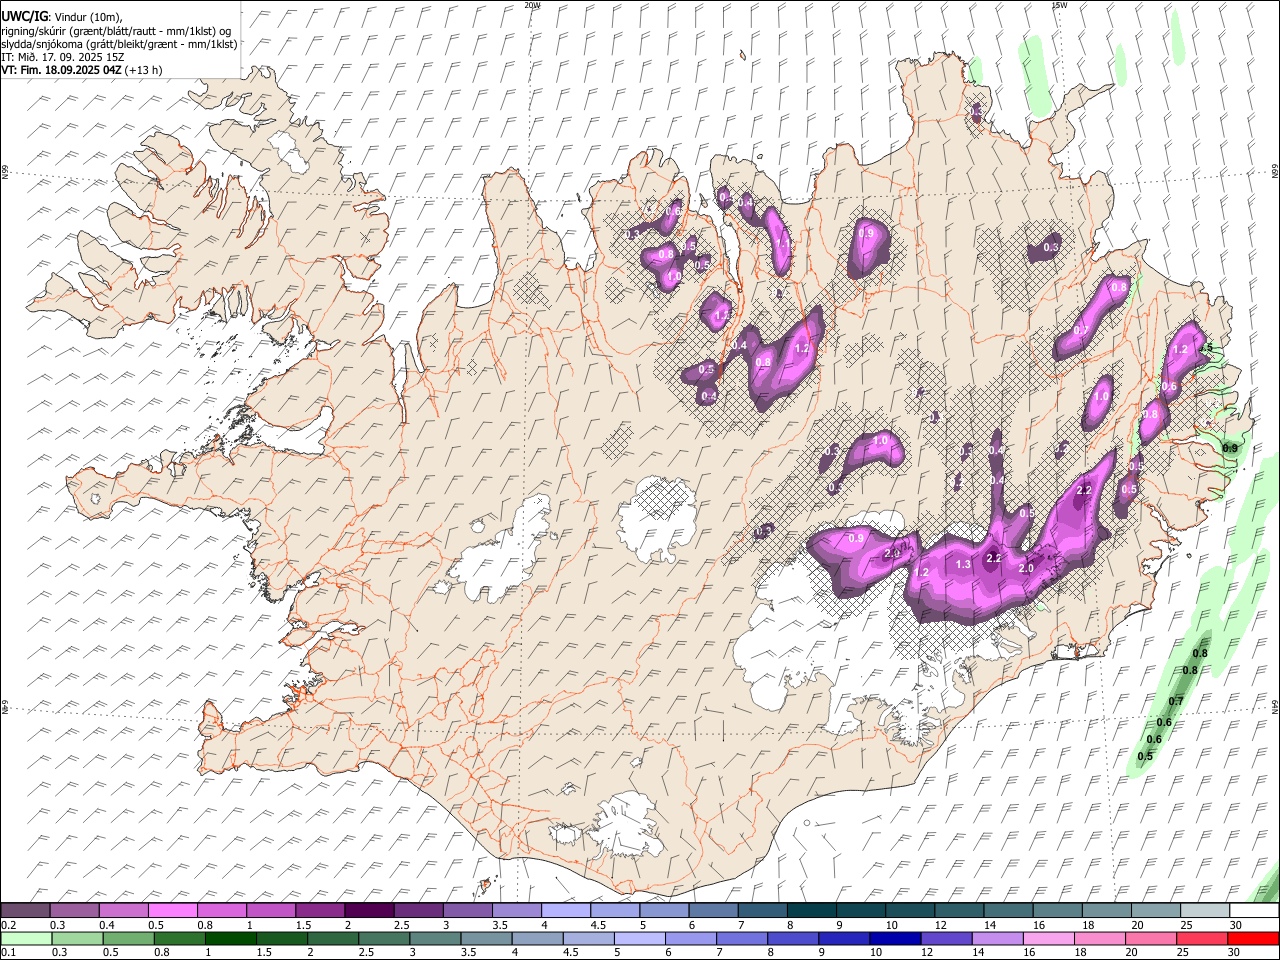Click bottom legend swatch between 14 and 16
Screen dimensions: 1280x960
click(997, 938)
